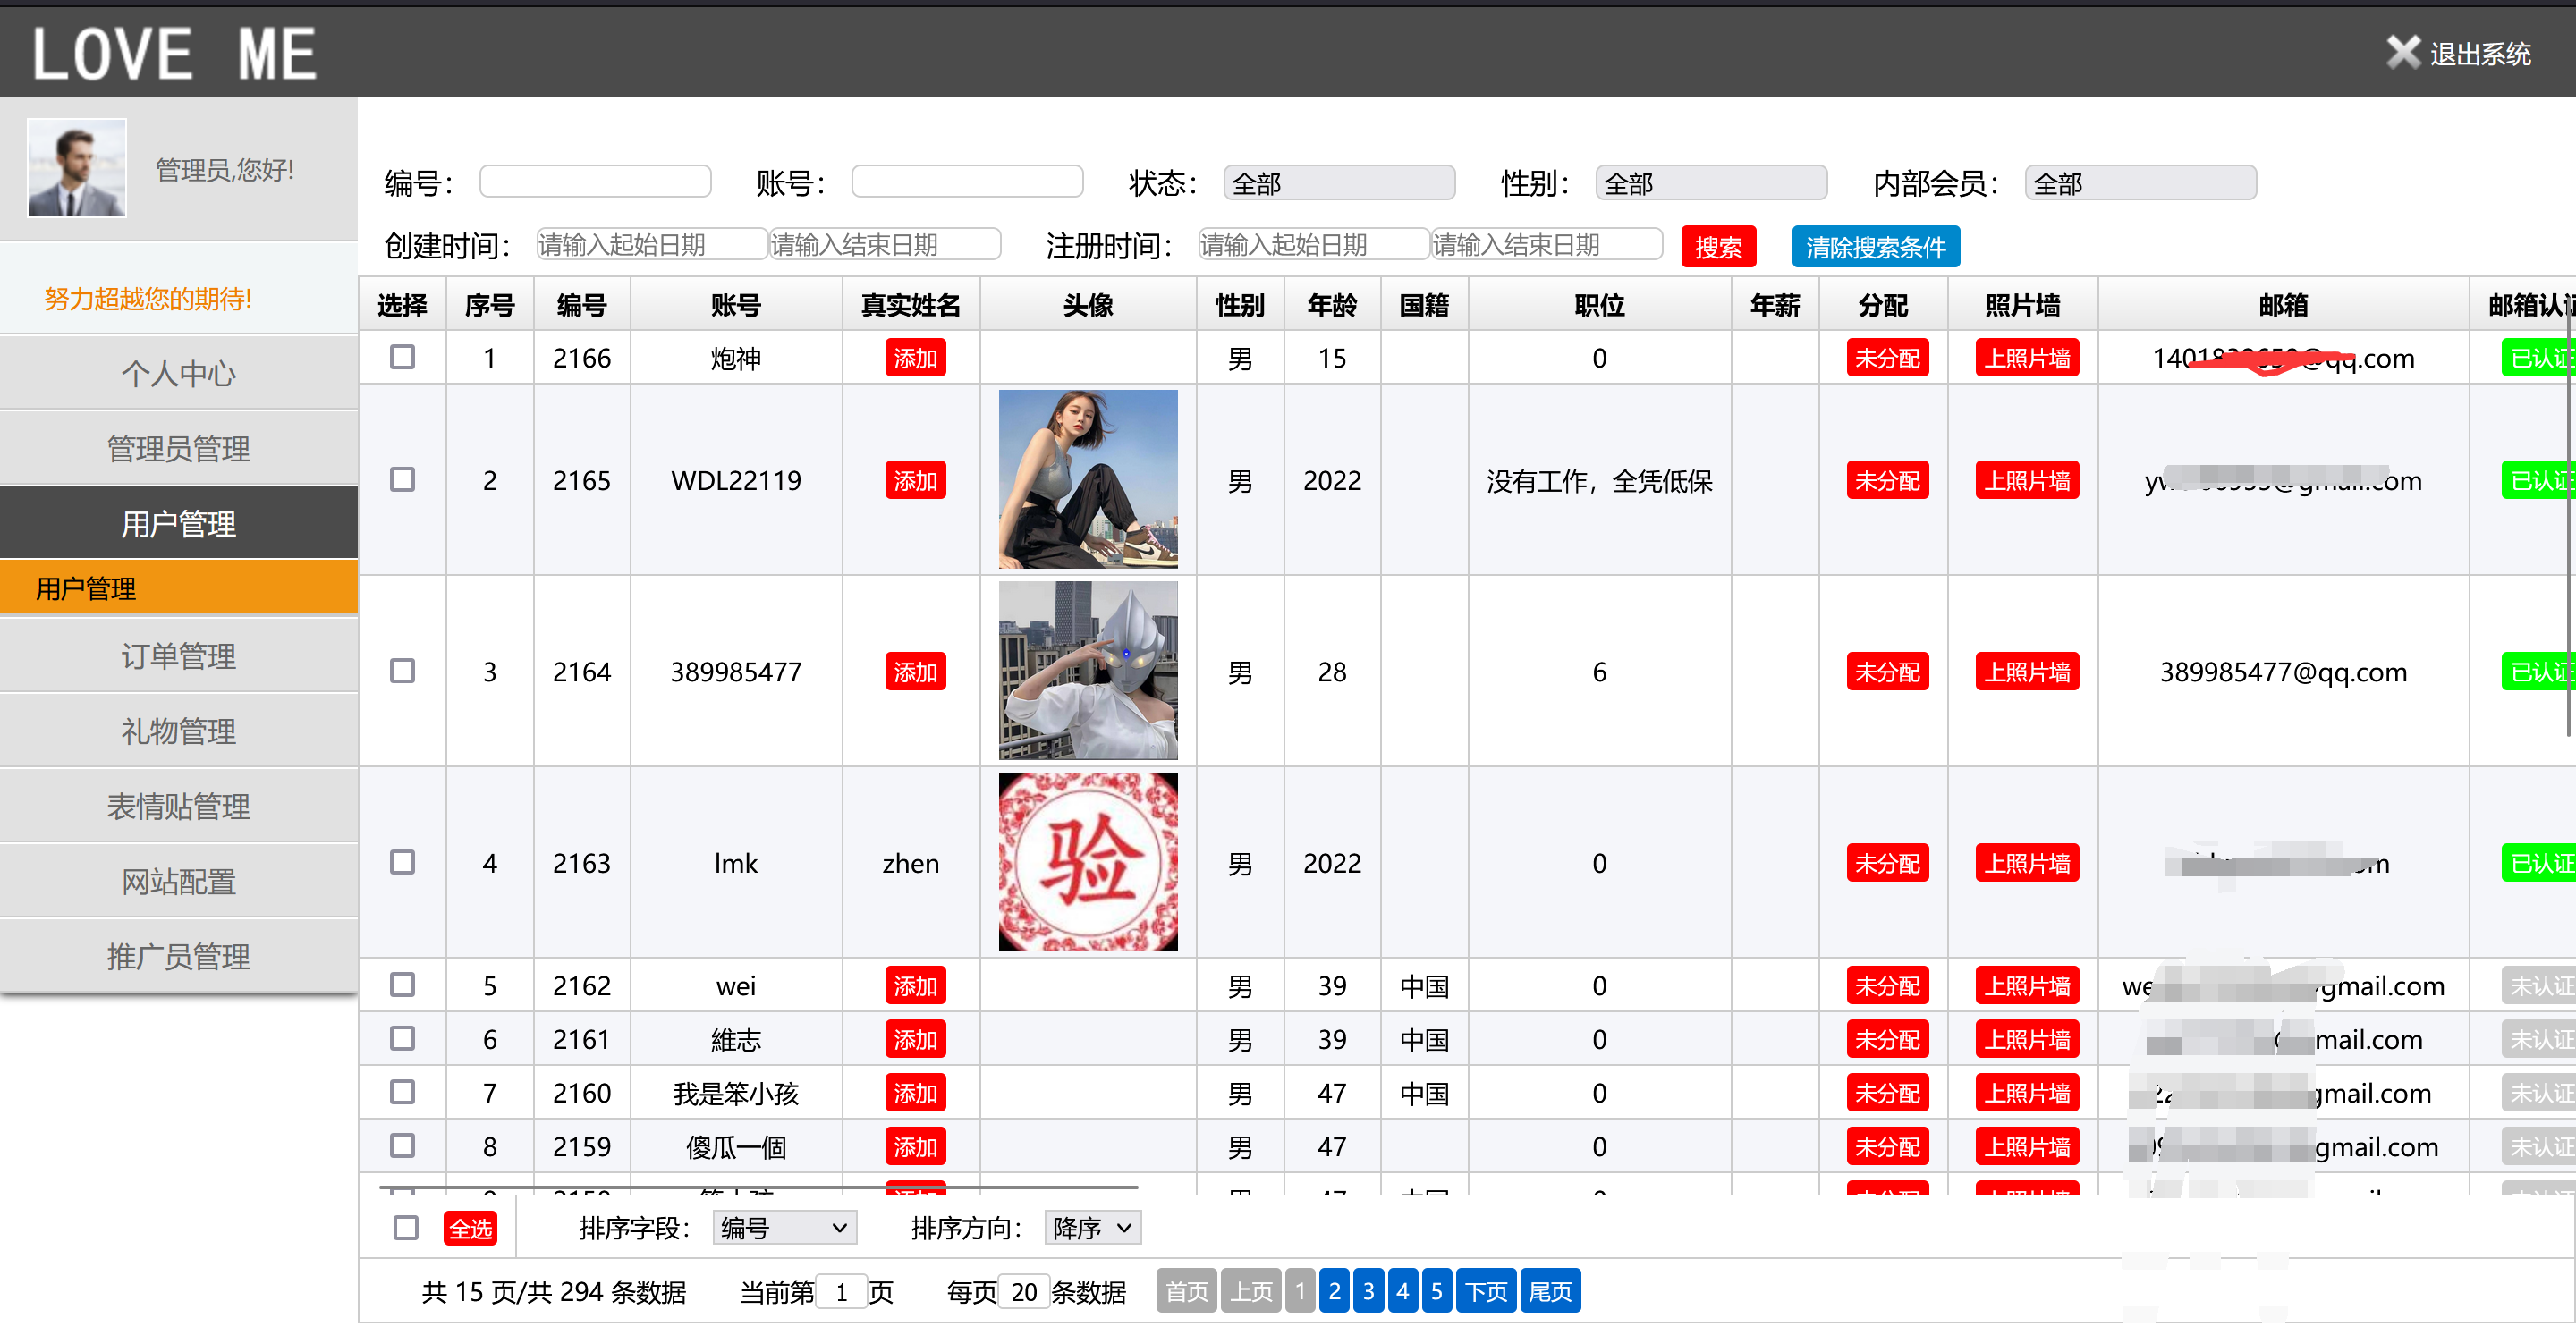The image size is (2576, 1327).
Task: Toggle the select-all checkbox at bottom
Action: coord(405,1227)
